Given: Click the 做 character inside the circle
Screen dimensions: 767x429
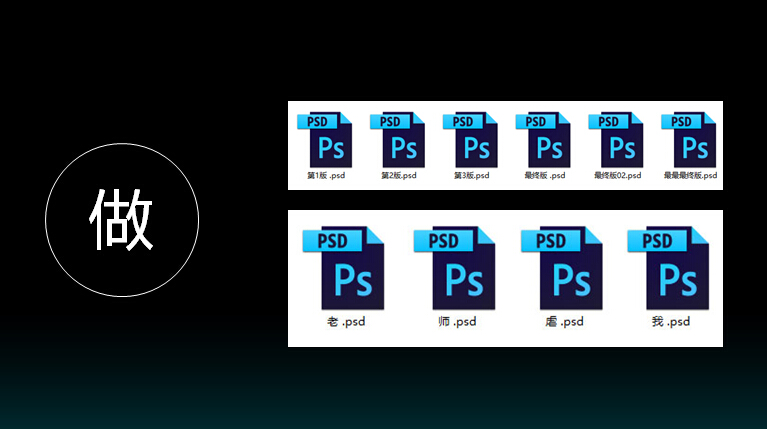Looking at the screenshot, I should 121,220.
